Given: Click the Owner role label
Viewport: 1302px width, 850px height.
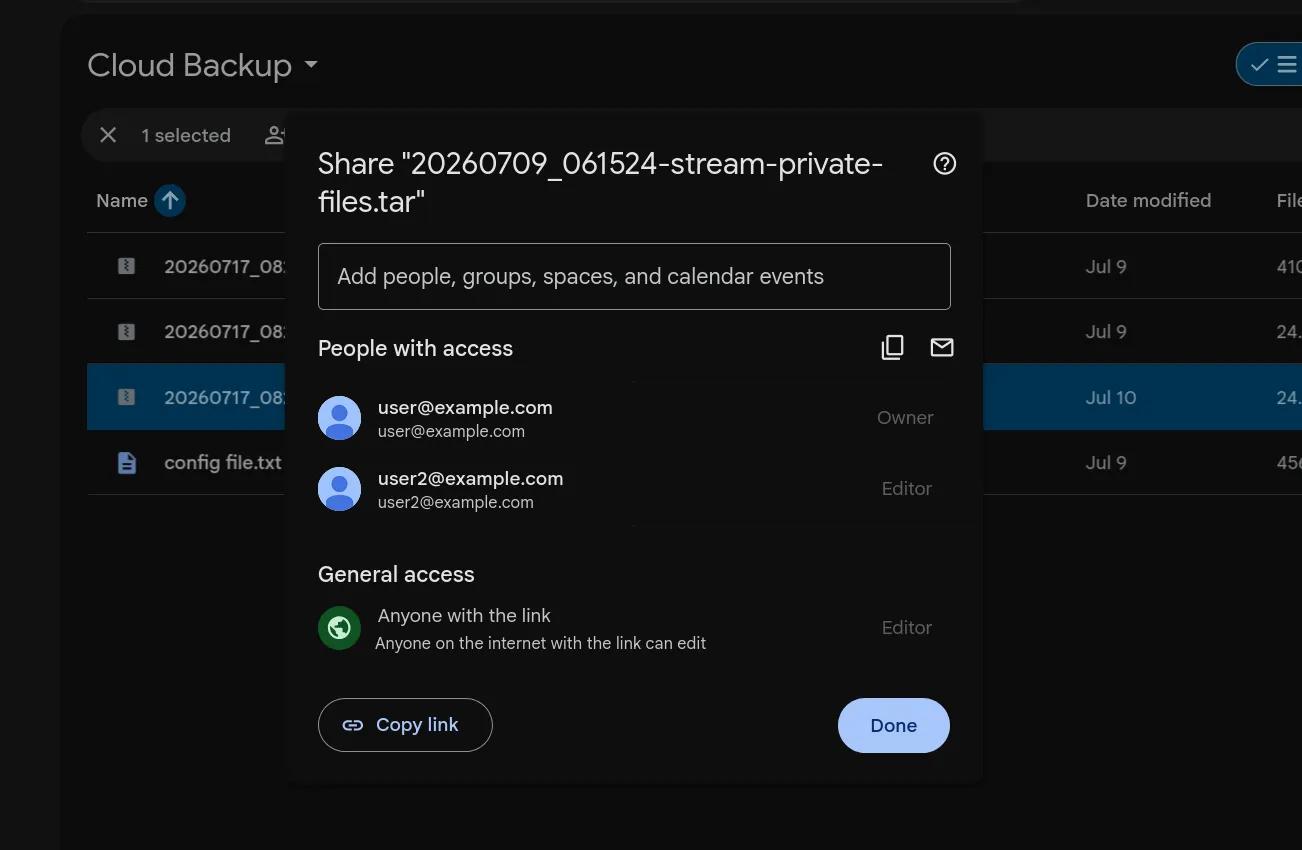Looking at the screenshot, I should coord(905,418).
